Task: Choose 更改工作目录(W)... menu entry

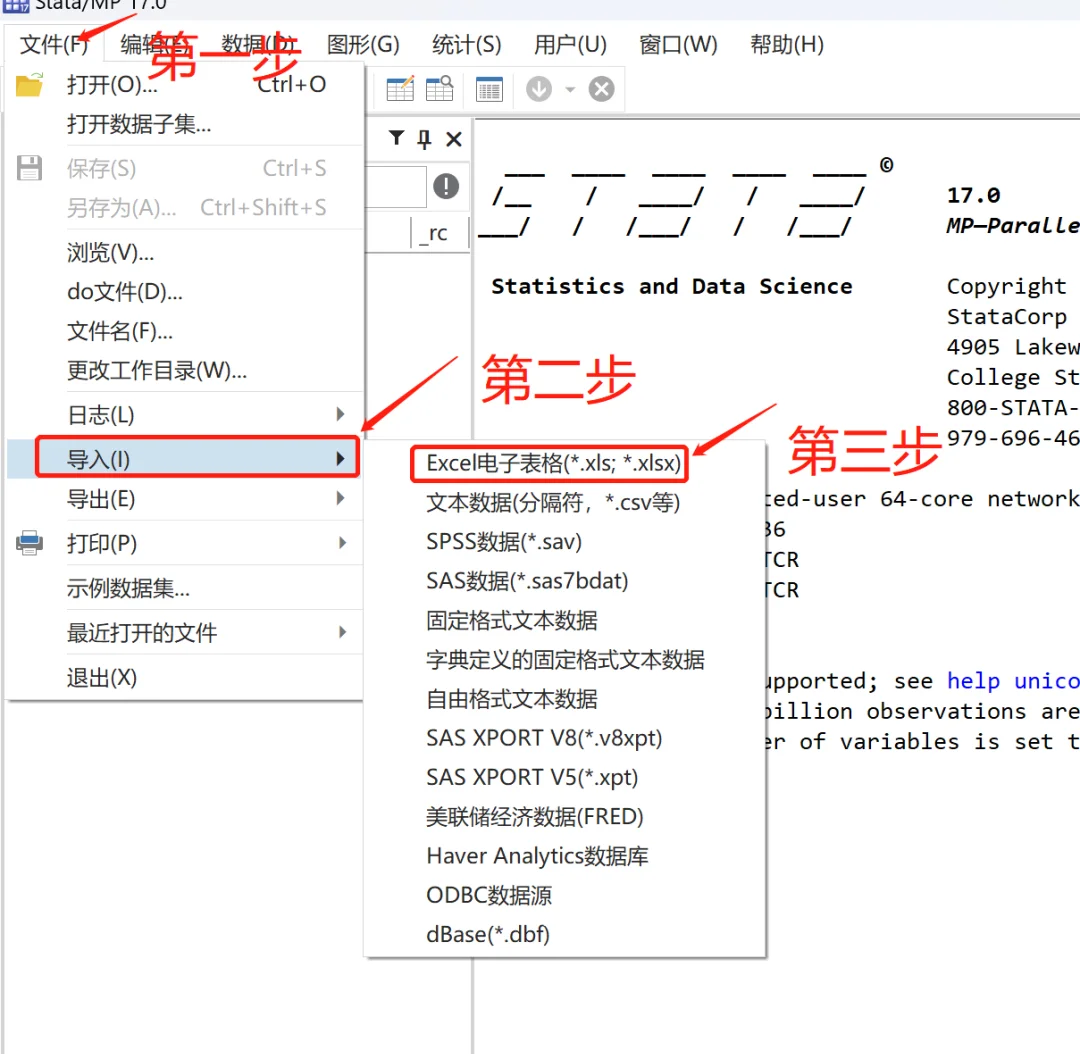Action: (x=185, y=371)
